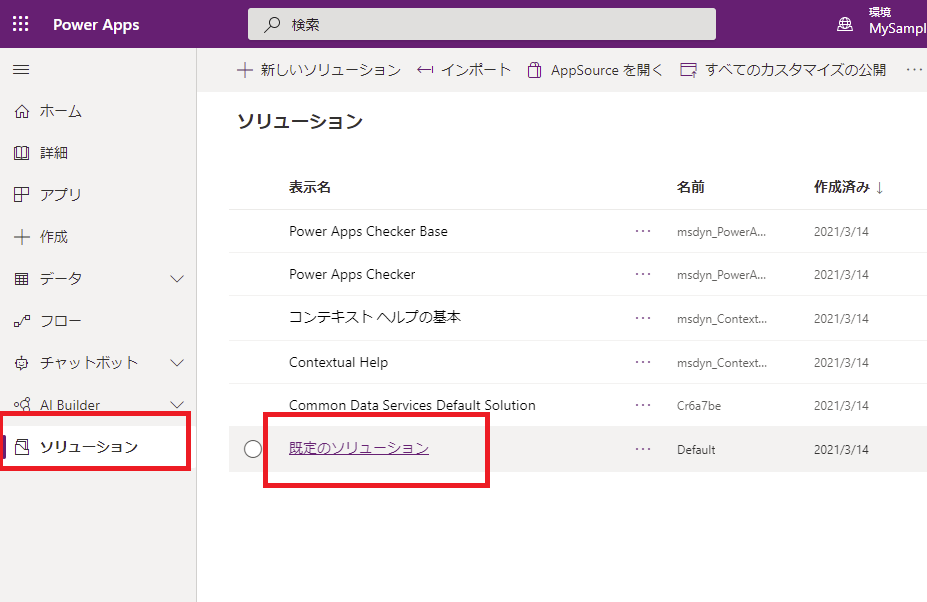Click the 2021/3/14 date in 既定のソリューション row

point(841,449)
